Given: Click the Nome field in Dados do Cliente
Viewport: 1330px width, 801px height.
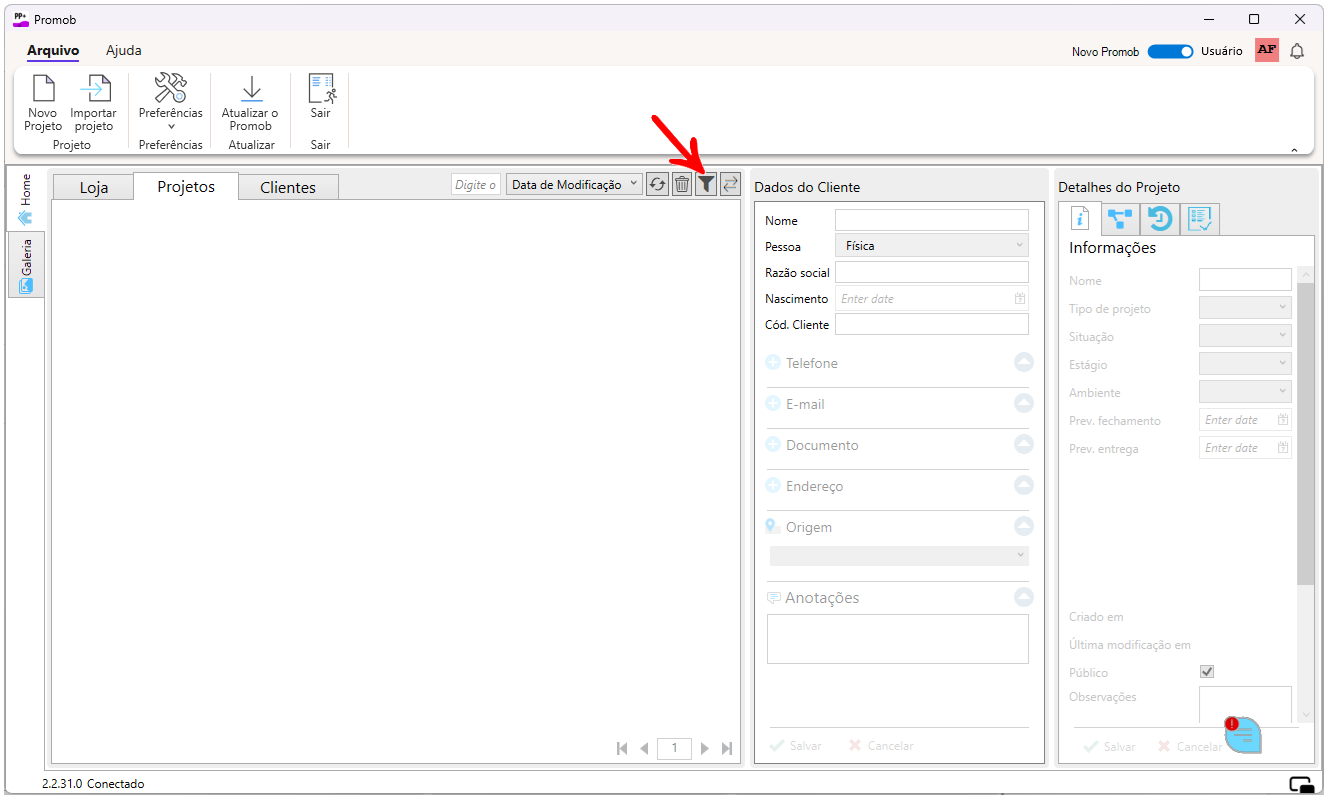Looking at the screenshot, I should 931,220.
